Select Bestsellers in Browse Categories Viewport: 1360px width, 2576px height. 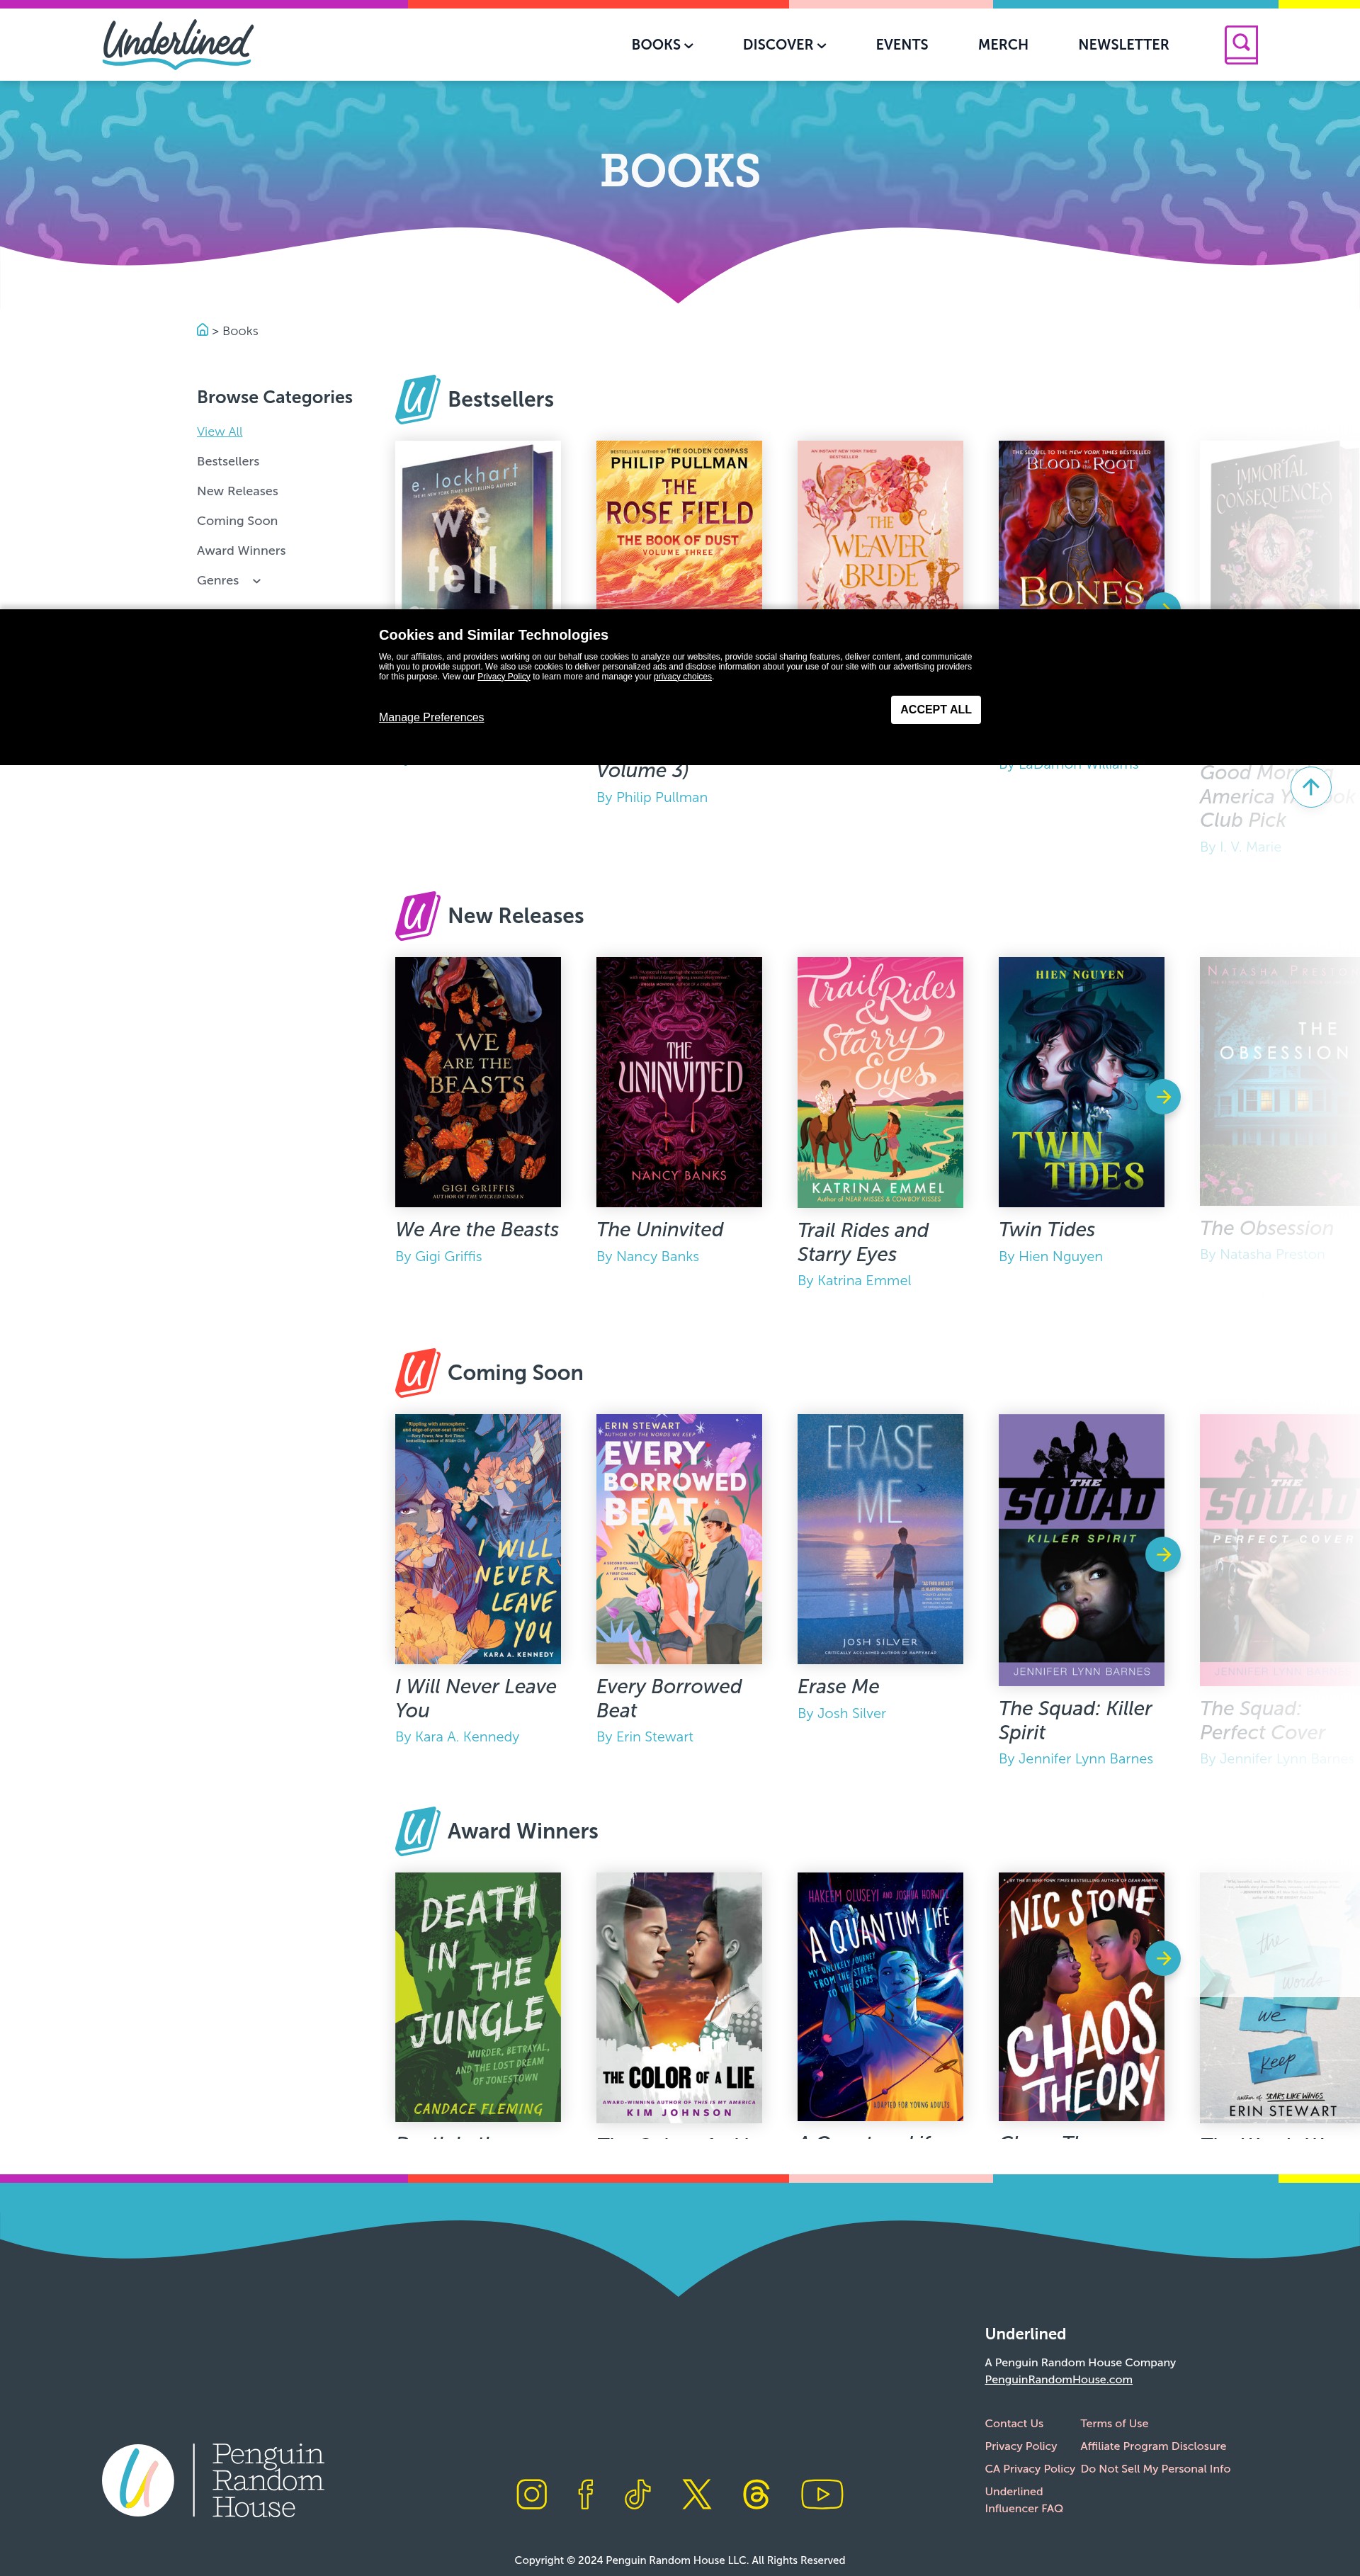click(228, 461)
